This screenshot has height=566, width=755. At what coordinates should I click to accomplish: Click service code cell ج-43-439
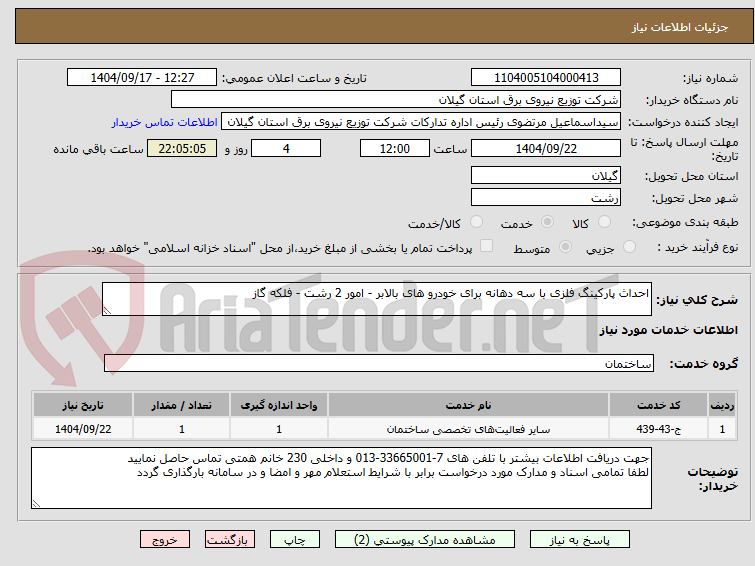pos(658,429)
